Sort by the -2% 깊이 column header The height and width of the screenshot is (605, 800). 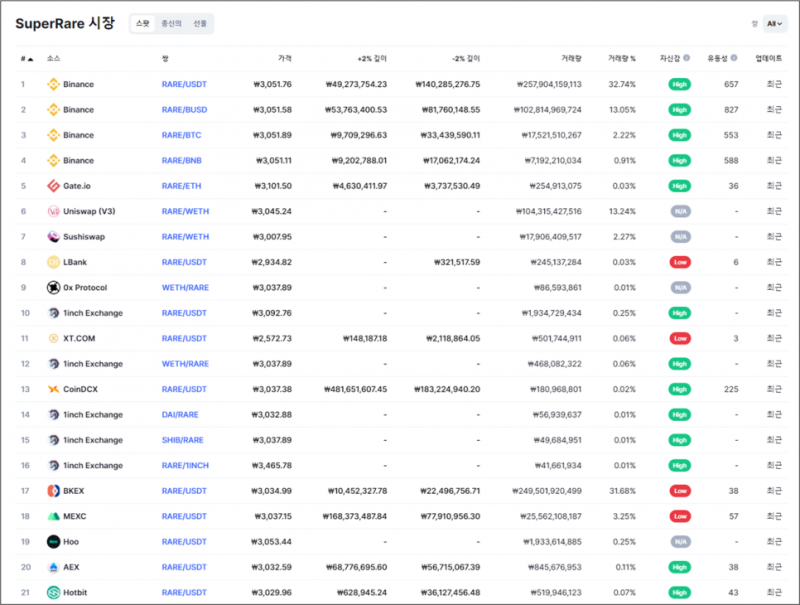tap(466, 59)
